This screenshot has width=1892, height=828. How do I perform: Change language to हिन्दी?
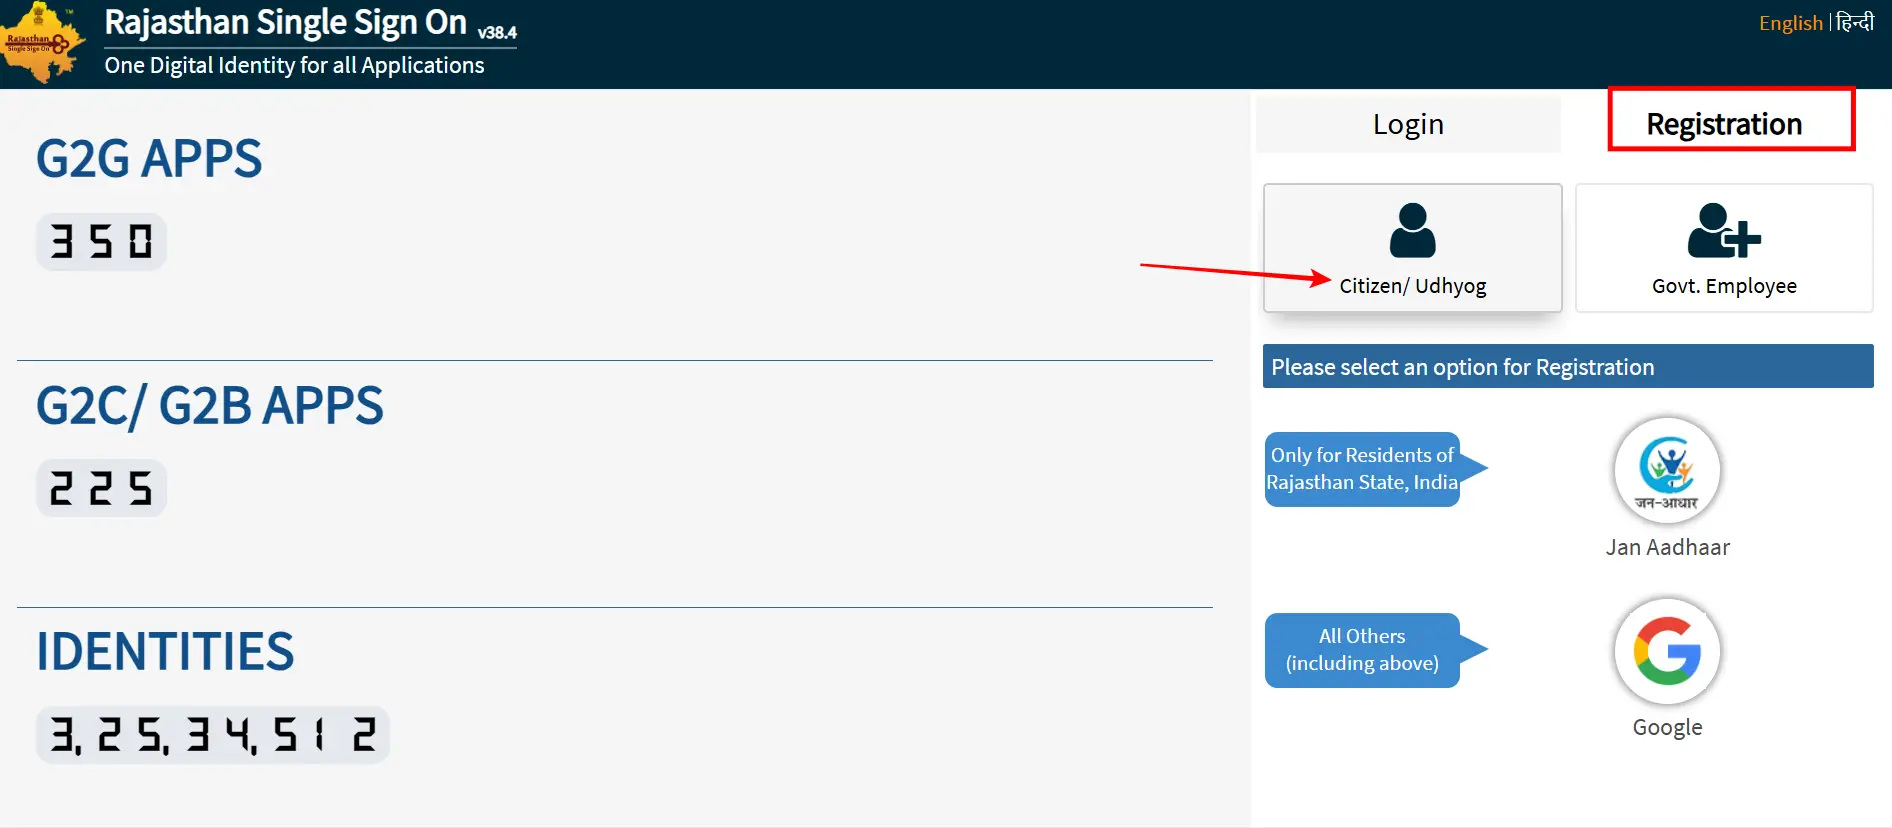click(x=1855, y=22)
